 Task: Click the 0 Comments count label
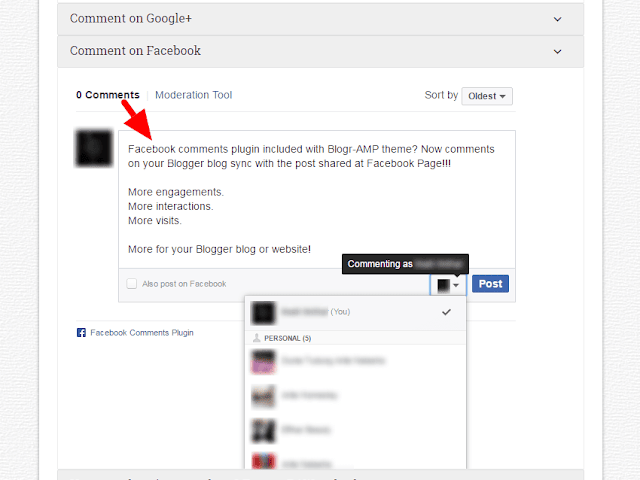coord(108,95)
